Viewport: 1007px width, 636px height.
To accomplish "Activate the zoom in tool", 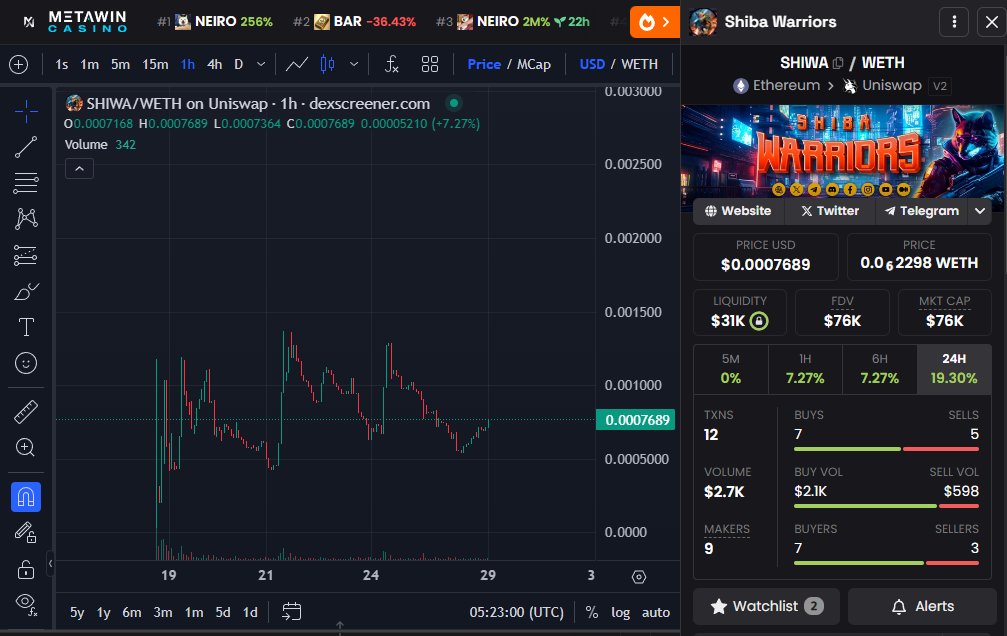I will coord(26,448).
